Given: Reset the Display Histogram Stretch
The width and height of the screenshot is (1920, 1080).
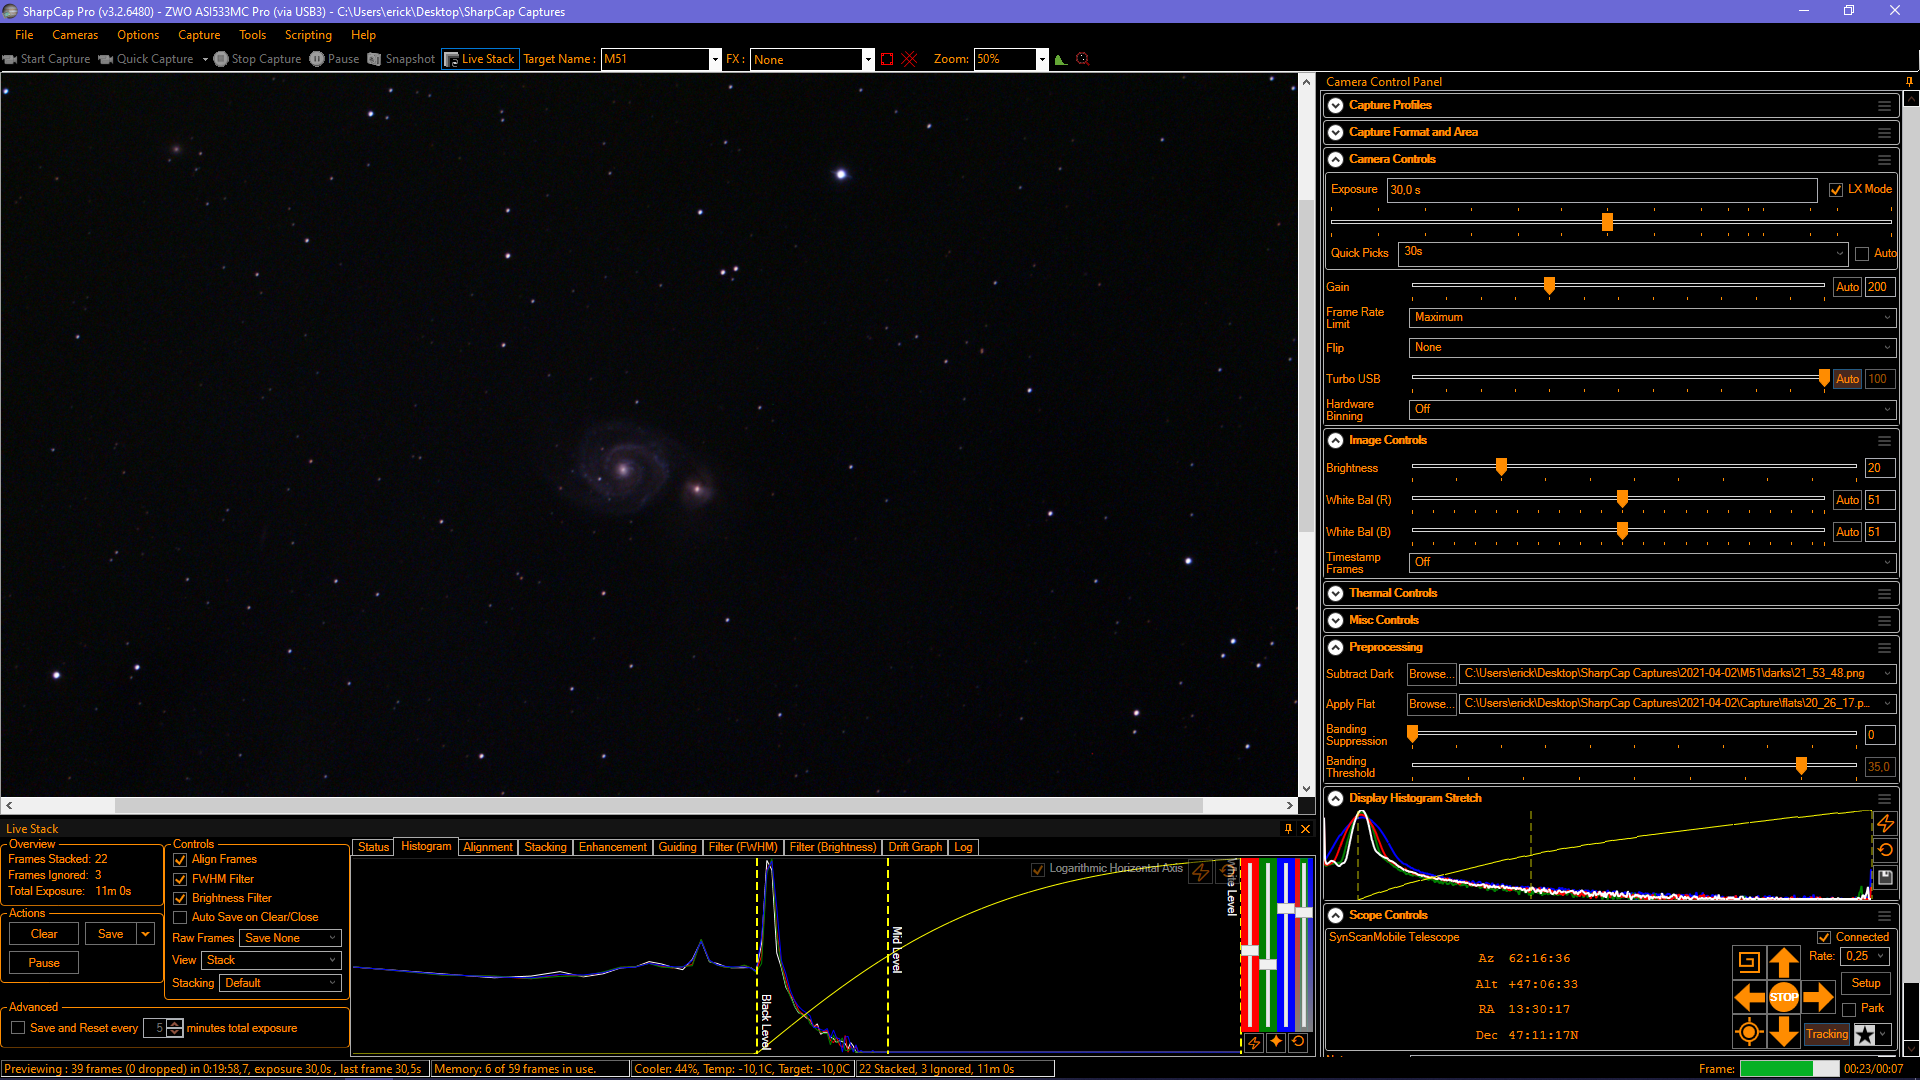Looking at the screenshot, I should tap(1885, 850).
